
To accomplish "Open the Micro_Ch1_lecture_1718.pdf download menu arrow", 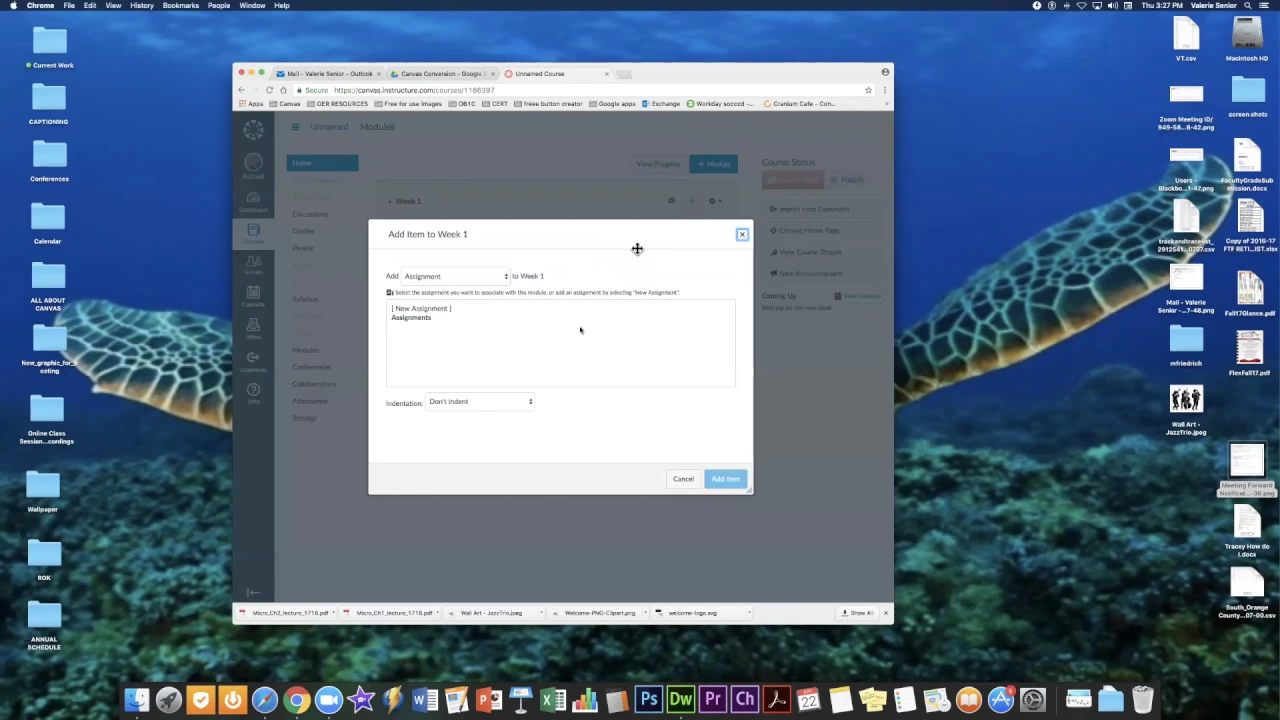I will point(438,613).
